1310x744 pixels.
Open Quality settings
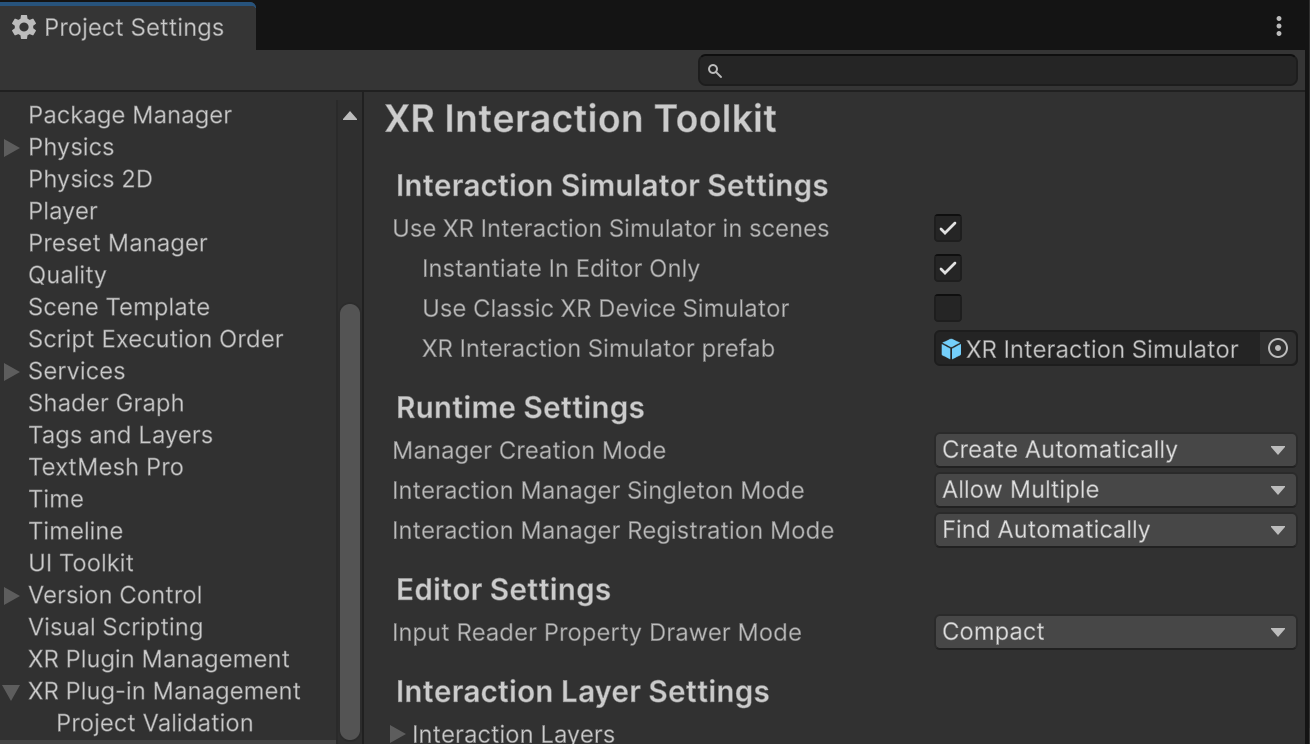[x=67, y=275]
